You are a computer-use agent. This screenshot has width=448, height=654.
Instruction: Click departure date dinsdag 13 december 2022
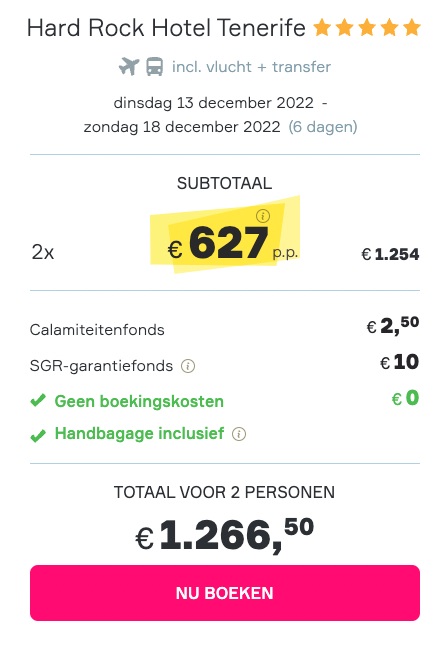pos(214,103)
